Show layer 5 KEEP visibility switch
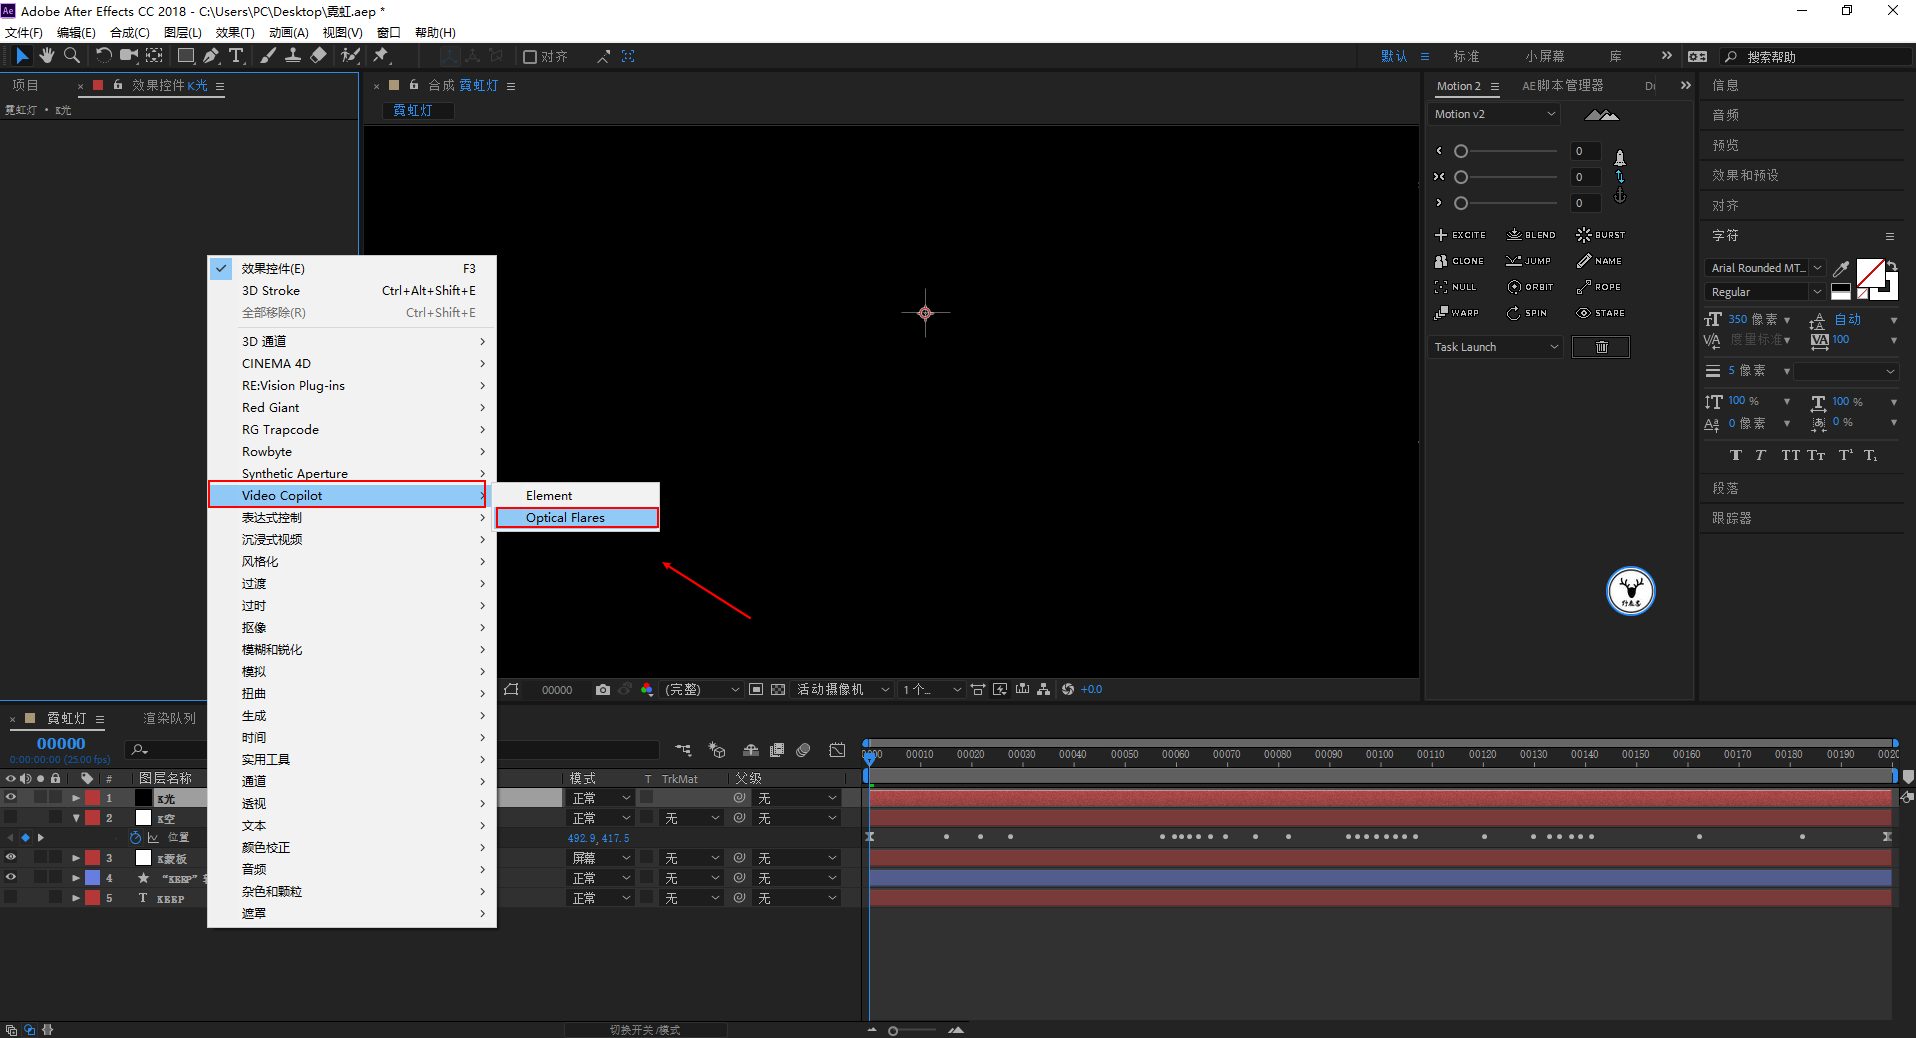Image resolution: width=1916 pixels, height=1038 pixels. pyautogui.click(x=11, y=898)
